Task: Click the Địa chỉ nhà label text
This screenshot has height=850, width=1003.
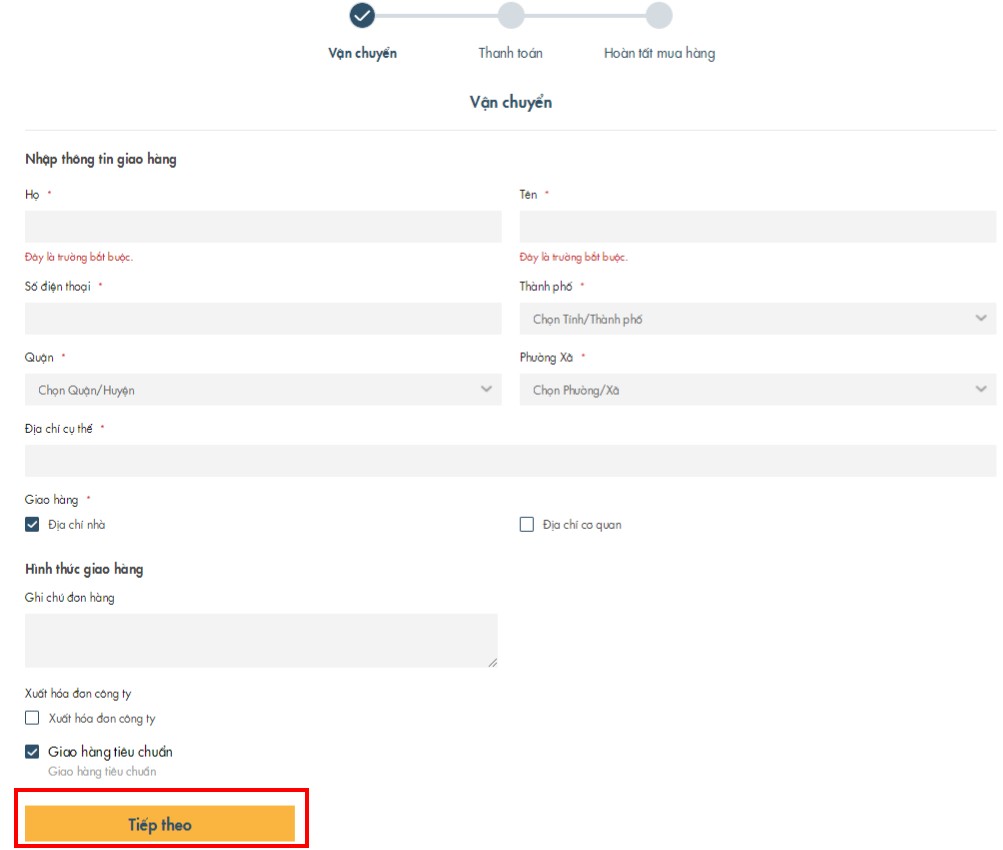Action: coord(77,524)
